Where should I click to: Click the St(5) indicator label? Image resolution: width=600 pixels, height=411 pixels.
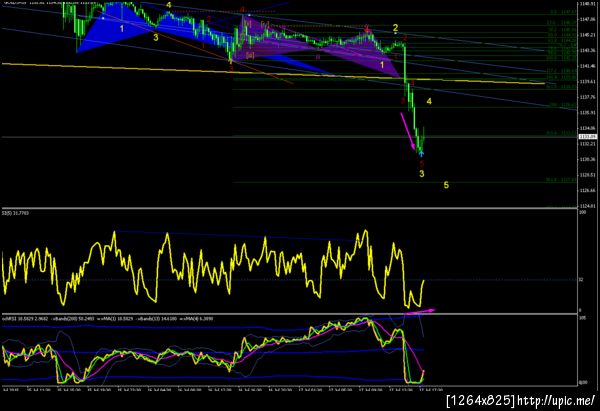(15, 213)
